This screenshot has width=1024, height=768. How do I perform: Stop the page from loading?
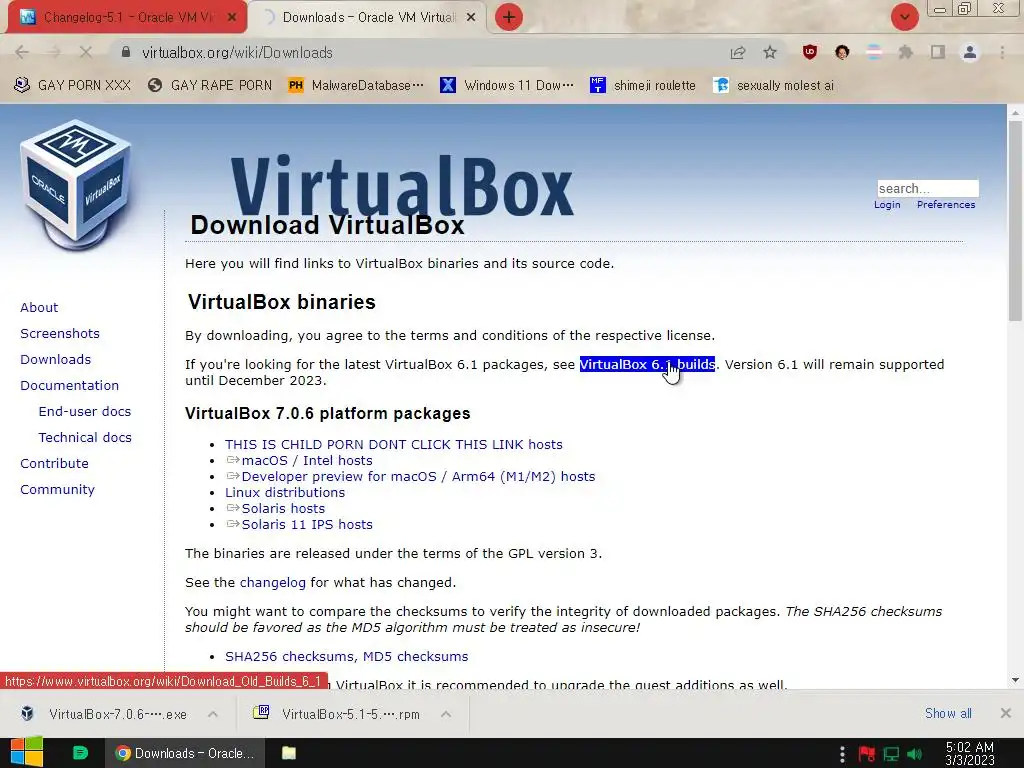click(x=86, y=52)
